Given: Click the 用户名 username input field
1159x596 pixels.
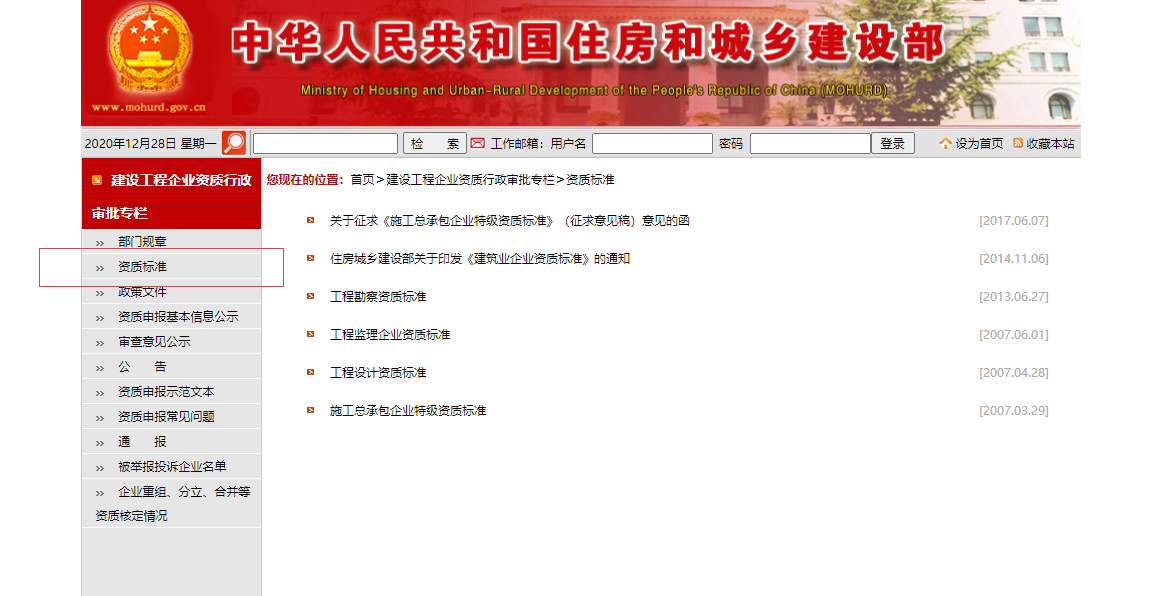Looking at the screenshot, I should [x=652, y=144].
